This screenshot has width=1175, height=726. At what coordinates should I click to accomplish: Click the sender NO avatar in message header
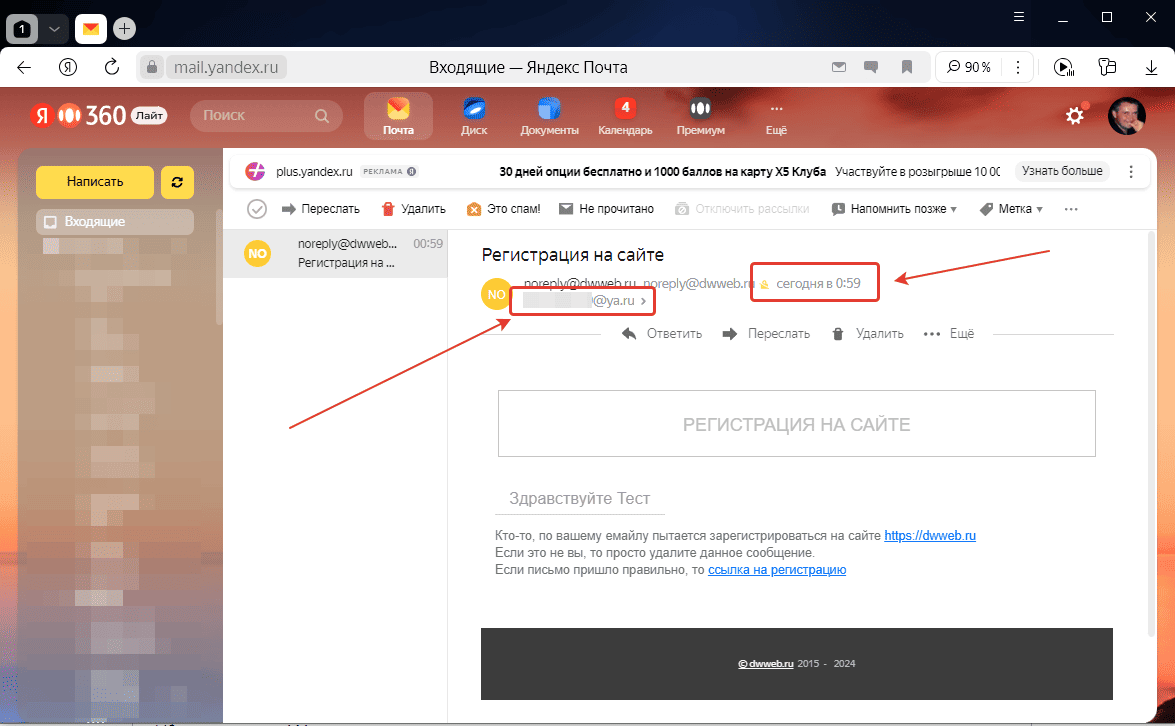(x=495, y=294)
